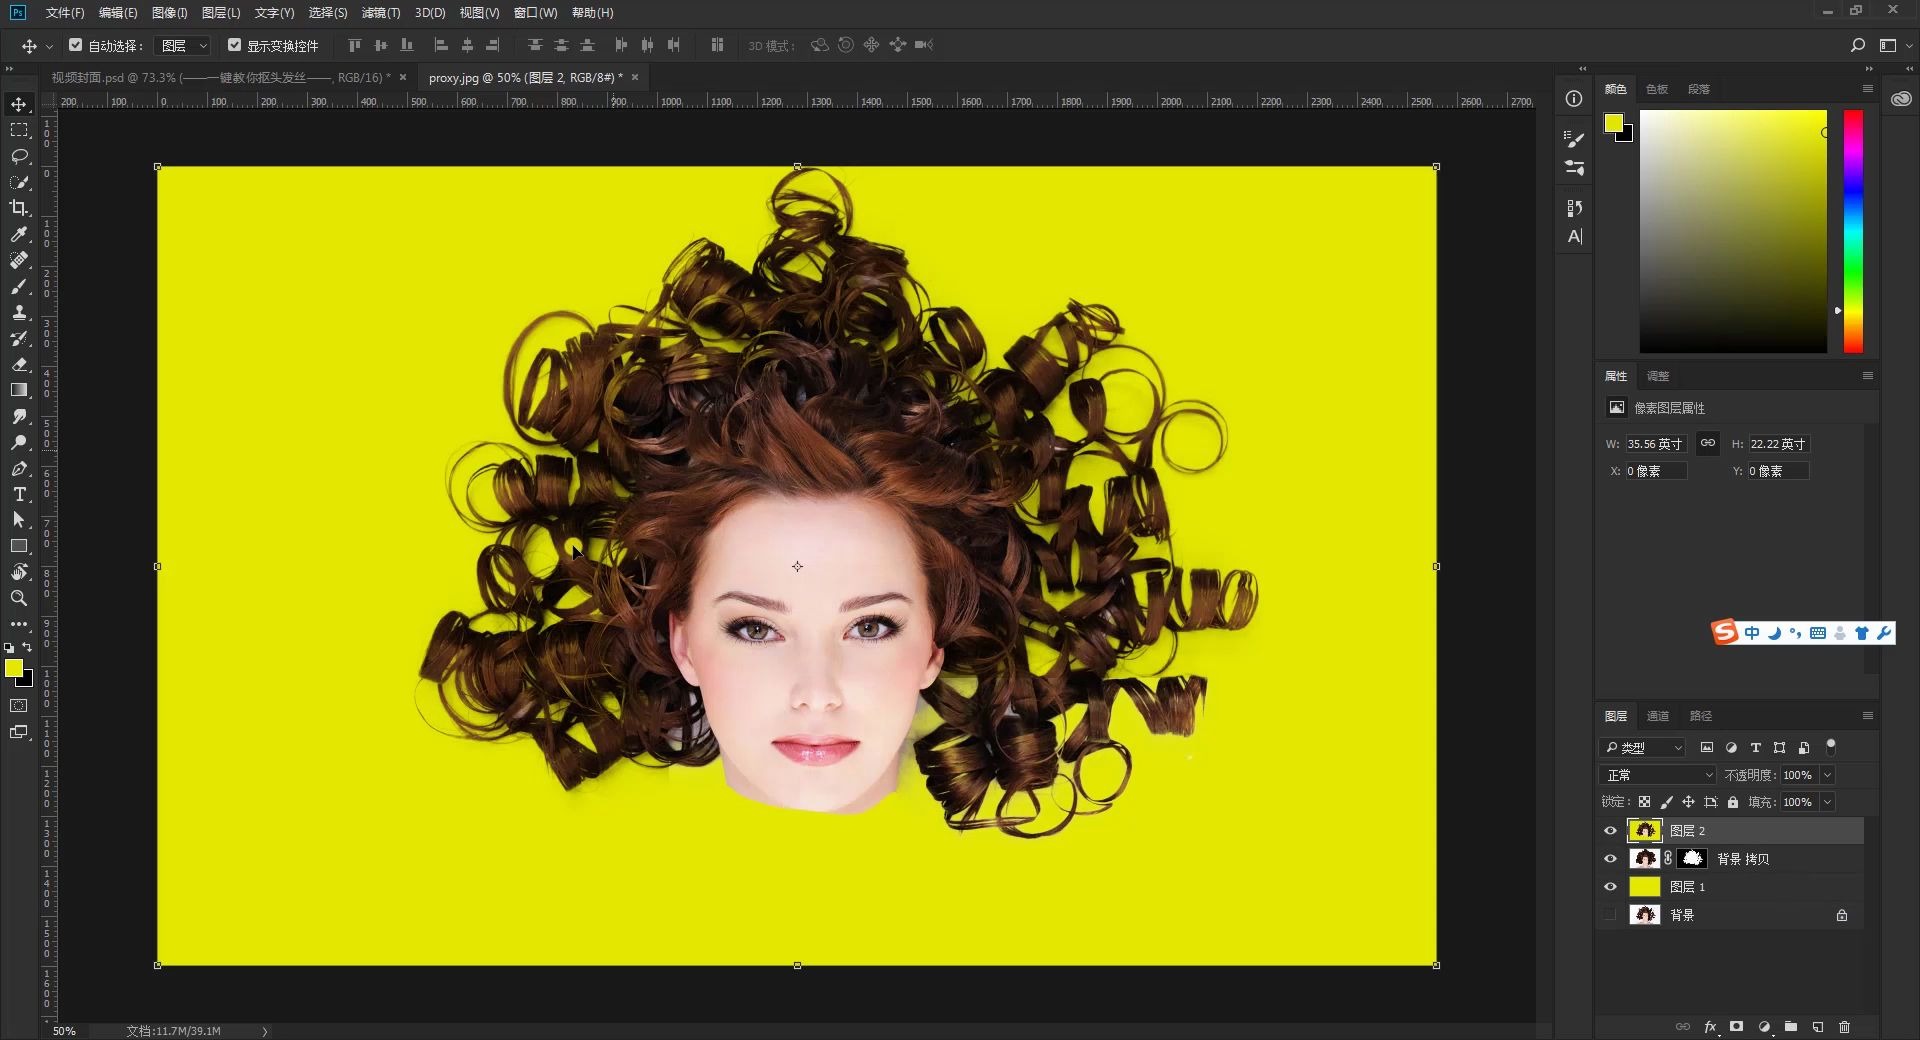Hide the 图层 2 layer
This screenshot has width=1920, height=1040.
coord(1610,831)
